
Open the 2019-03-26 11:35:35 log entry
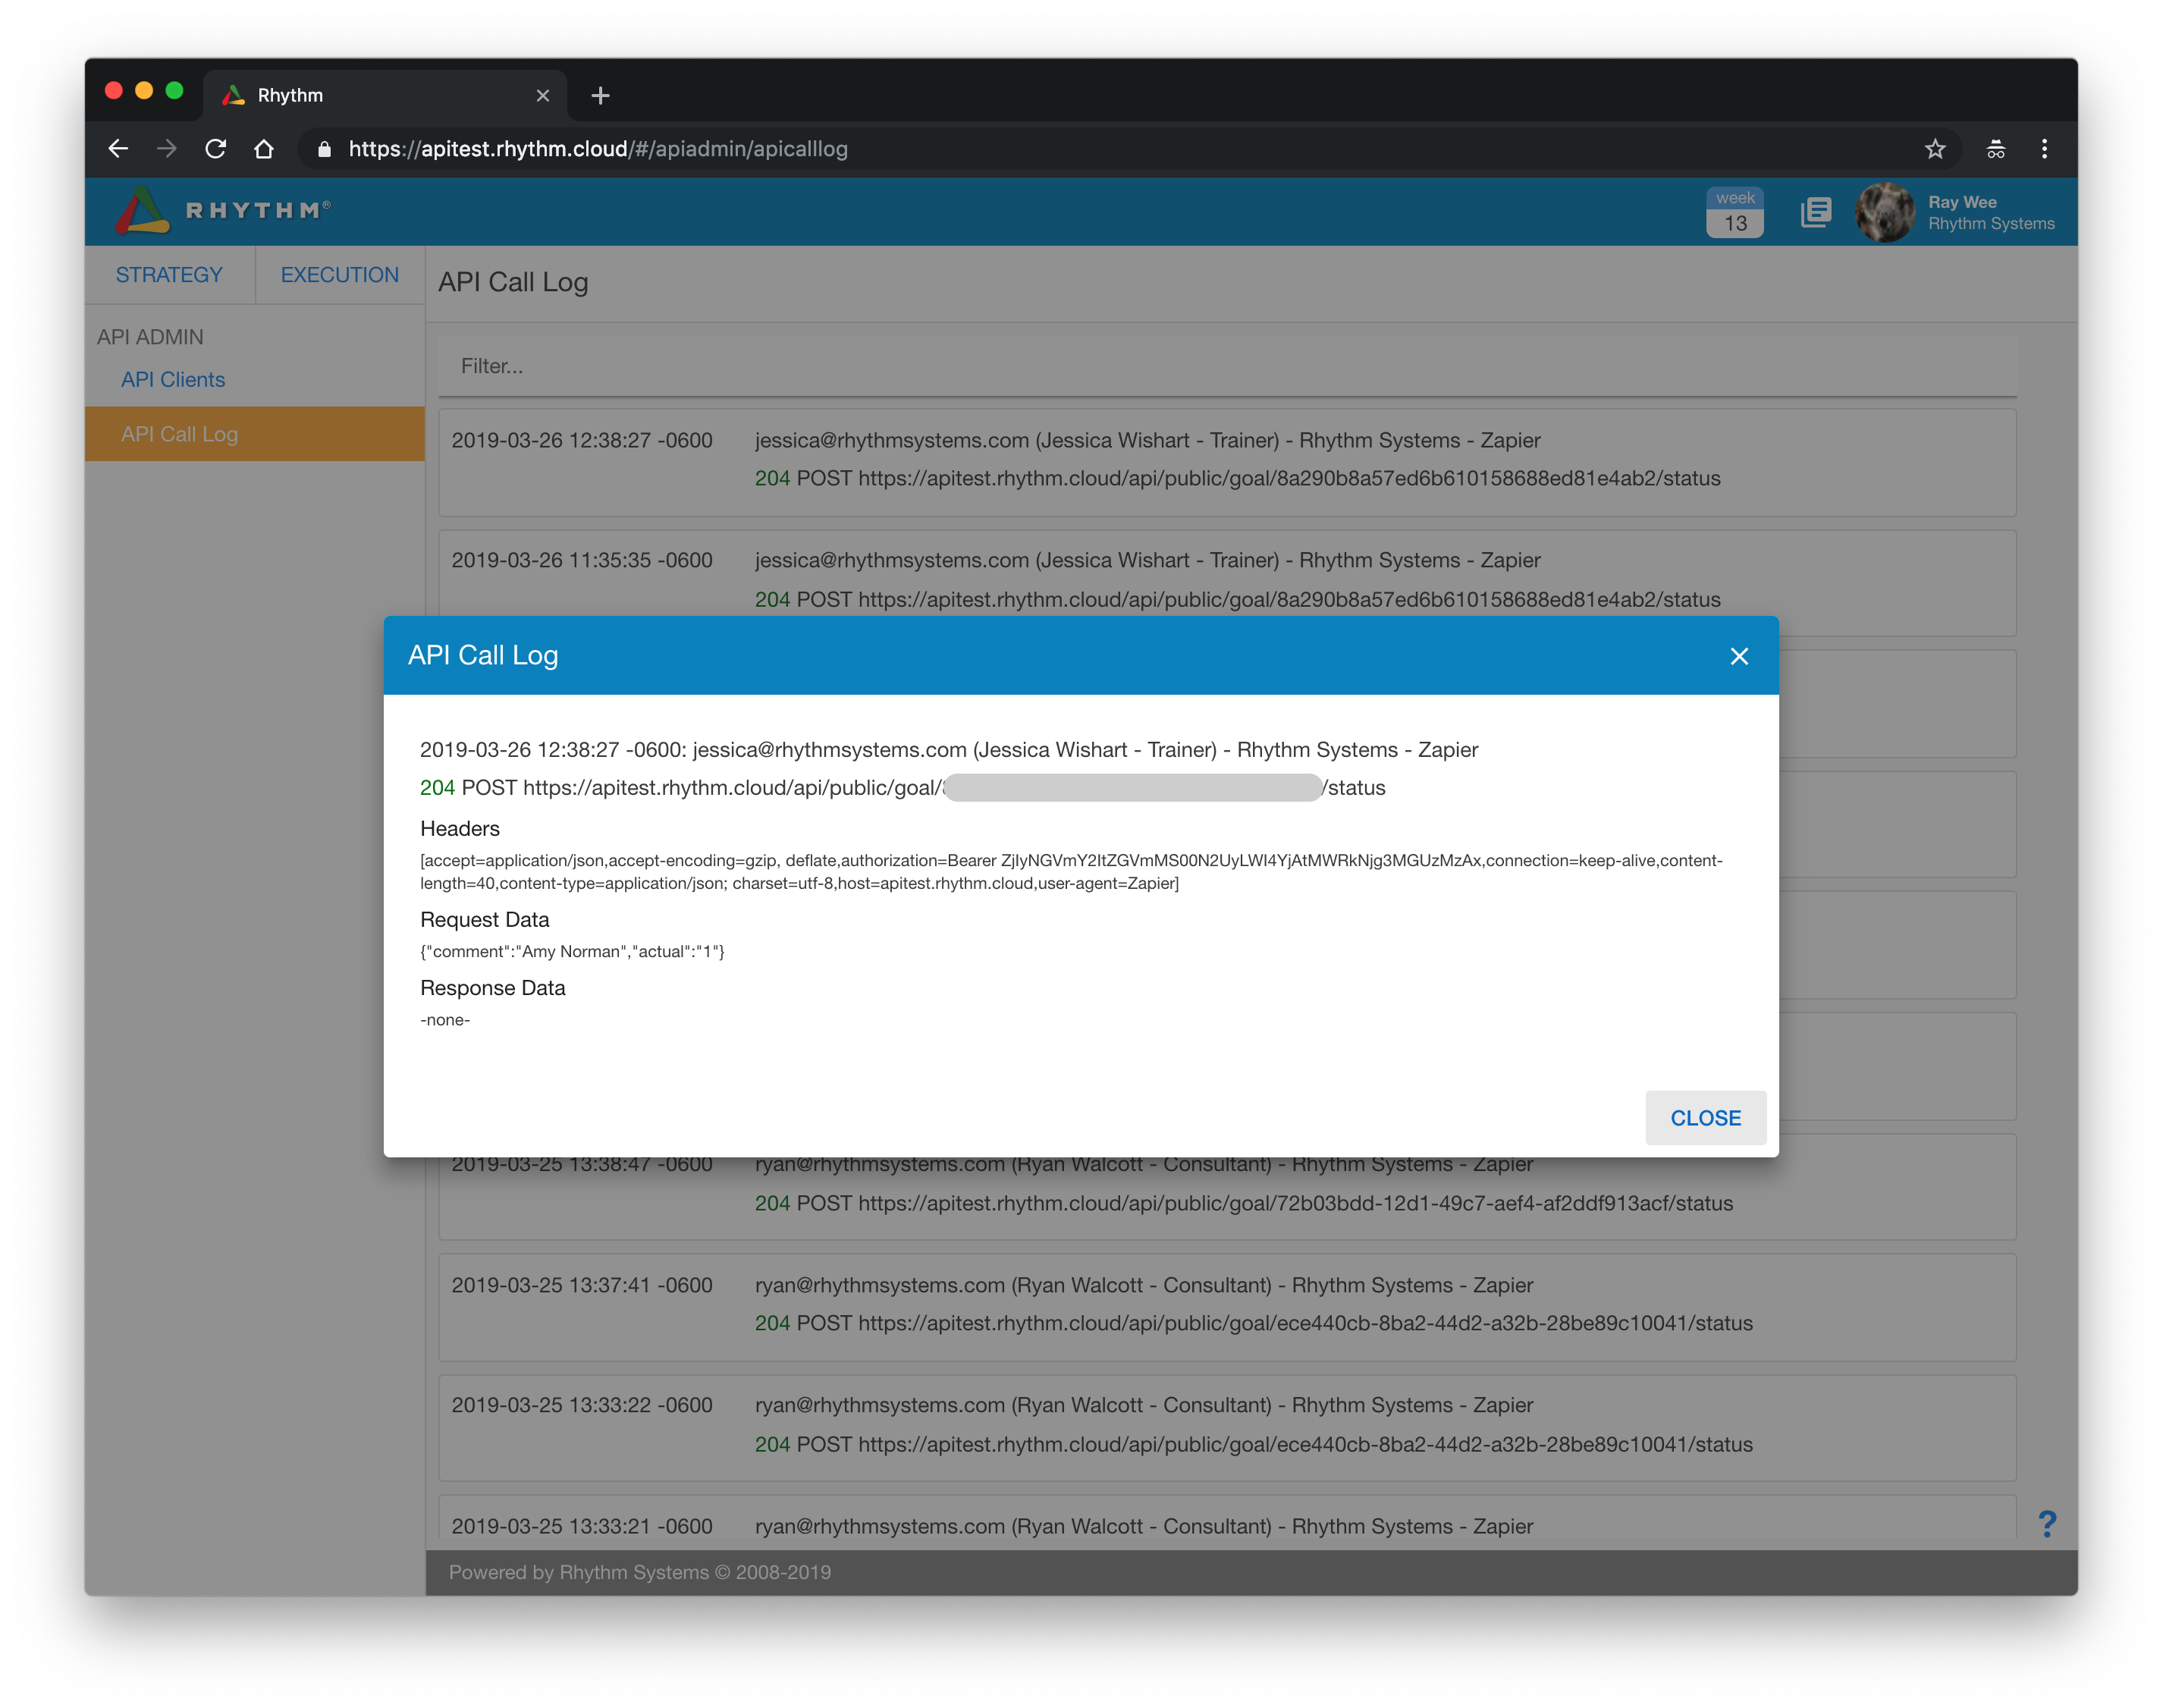(1227, 572)
